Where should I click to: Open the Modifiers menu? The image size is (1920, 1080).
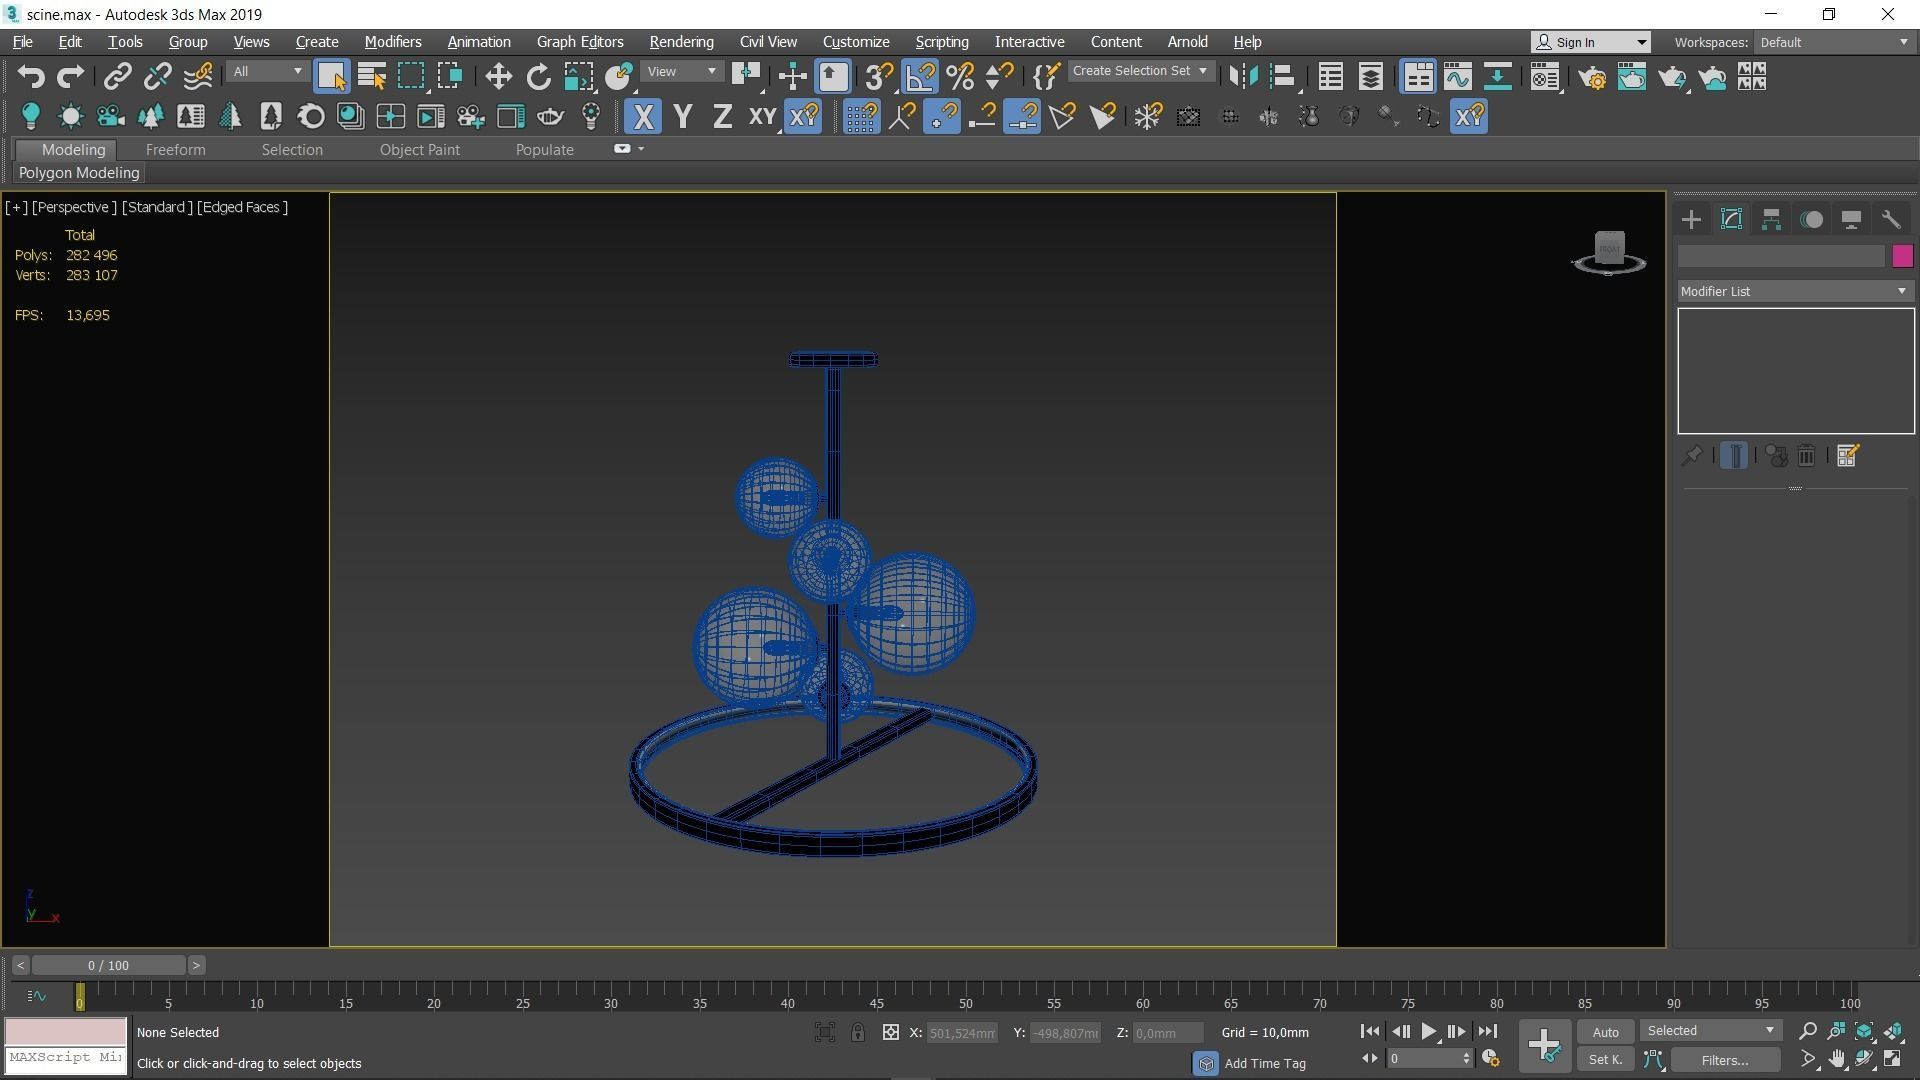[392, 42]
